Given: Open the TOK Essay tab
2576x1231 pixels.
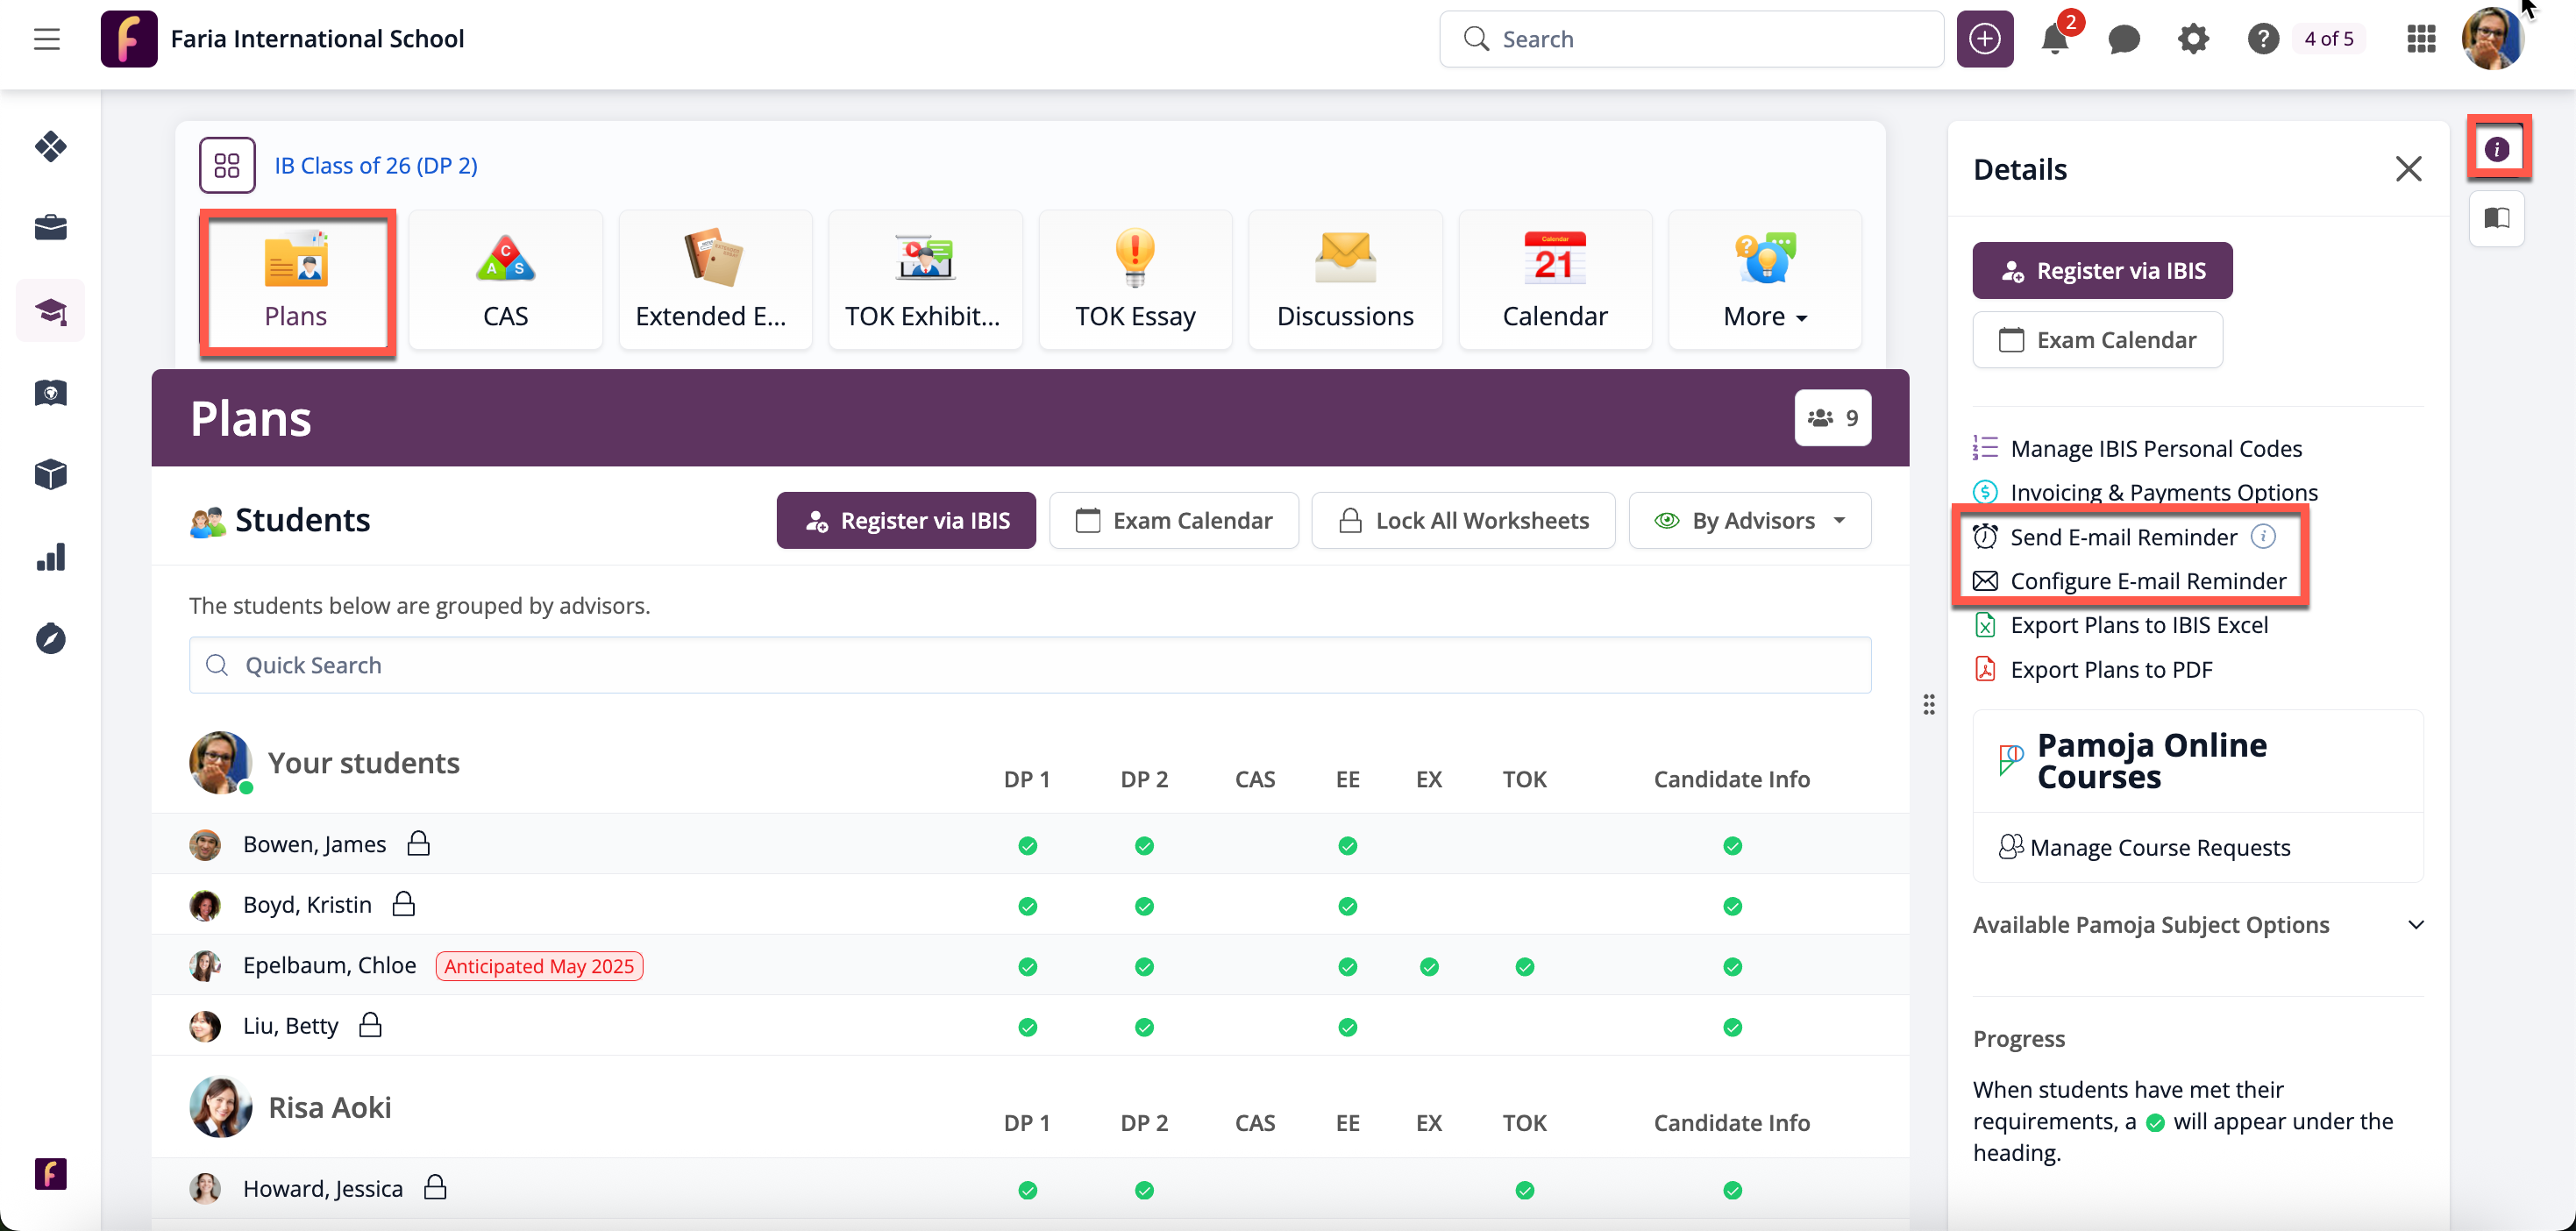Looking at the screenshot, I should (1135, 280).
